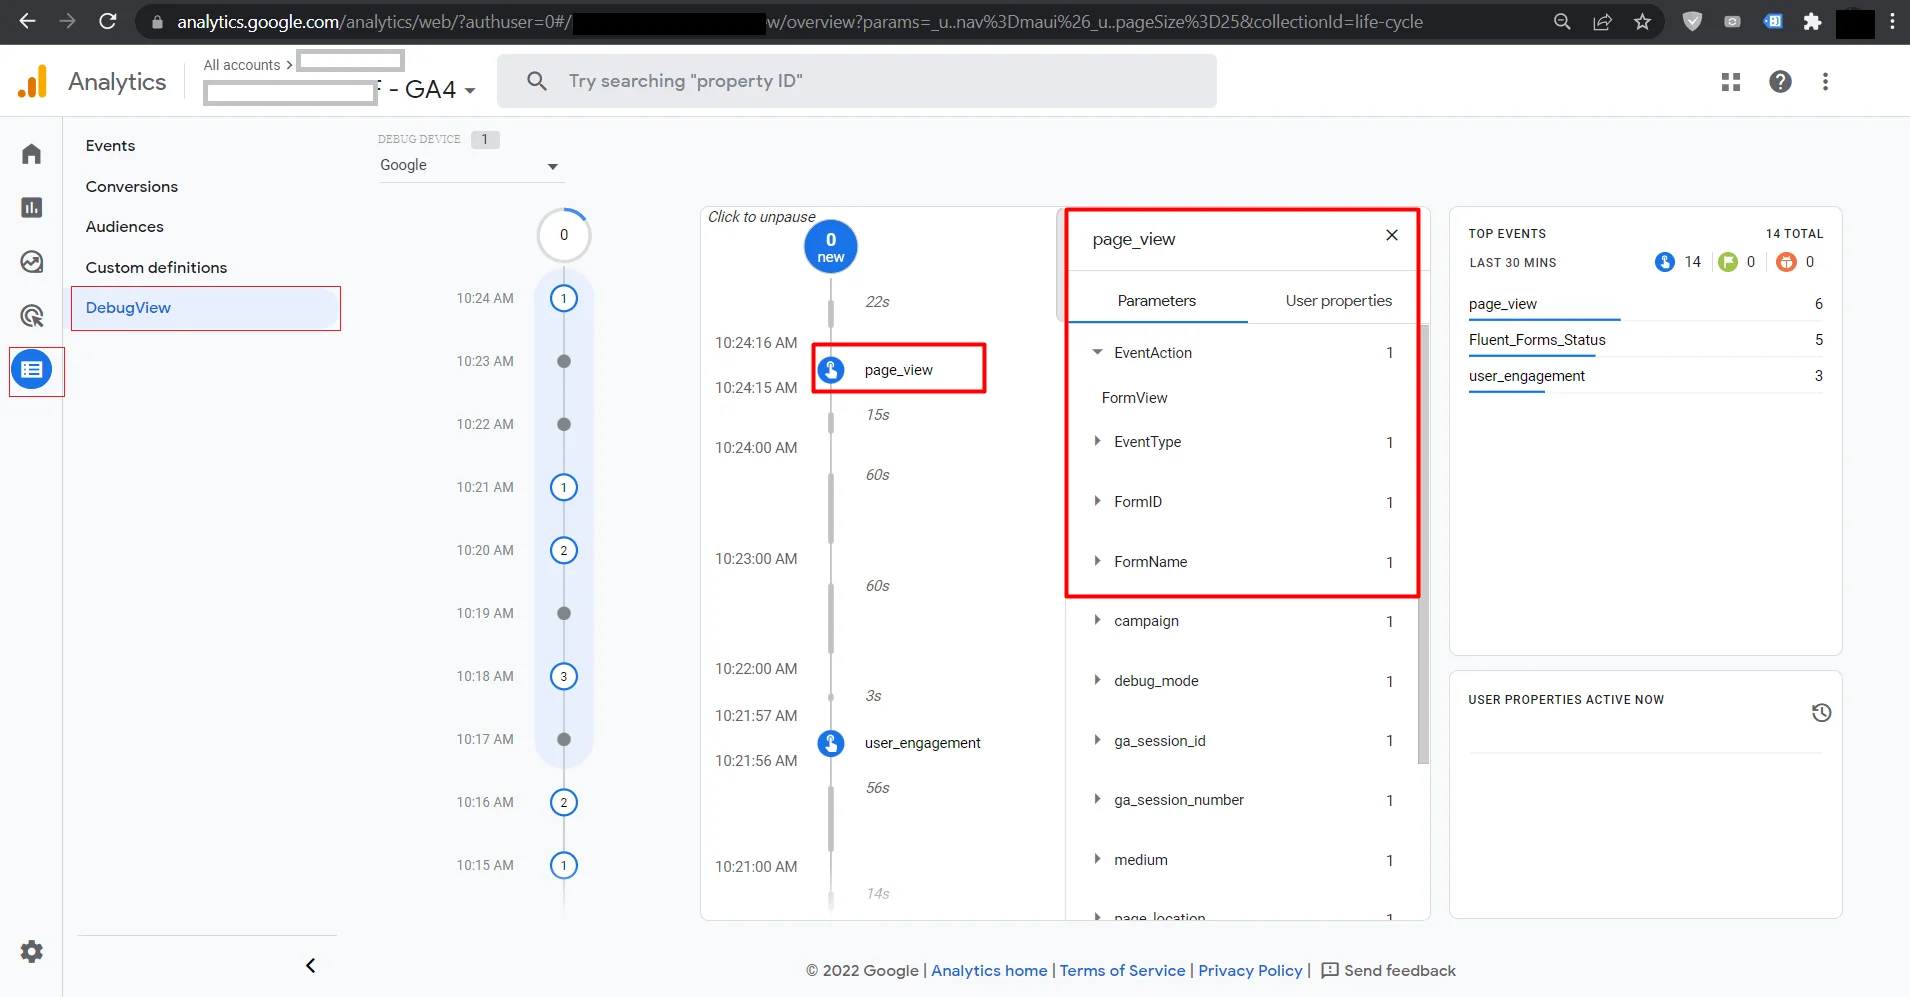Image resolution: width=1910 pixels, height=997 pixels.
Task: Open Custom definitions in the menu
Action: 156,268
